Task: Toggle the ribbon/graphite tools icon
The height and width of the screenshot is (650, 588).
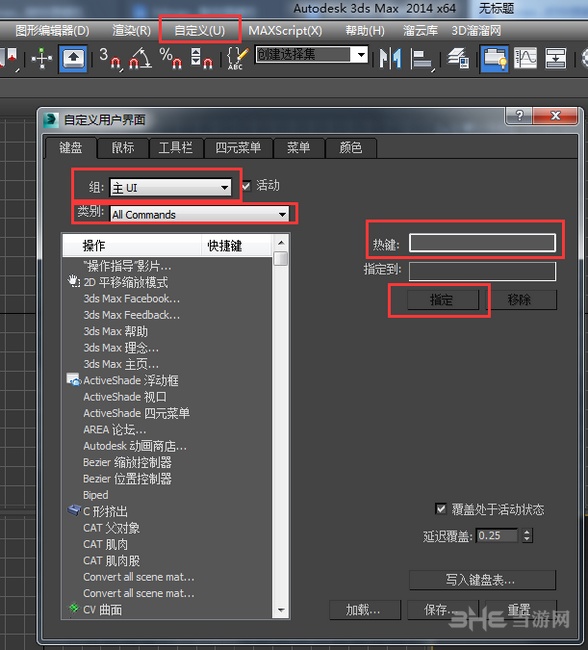Action: [x=494, y=58]
